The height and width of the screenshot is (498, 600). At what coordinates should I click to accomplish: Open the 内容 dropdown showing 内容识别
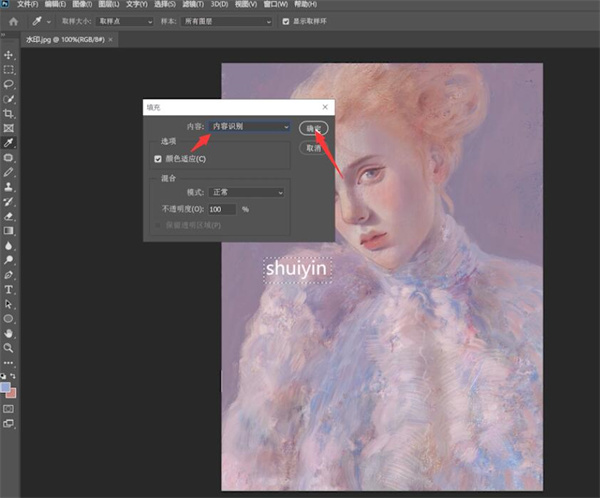click(249, 126)
